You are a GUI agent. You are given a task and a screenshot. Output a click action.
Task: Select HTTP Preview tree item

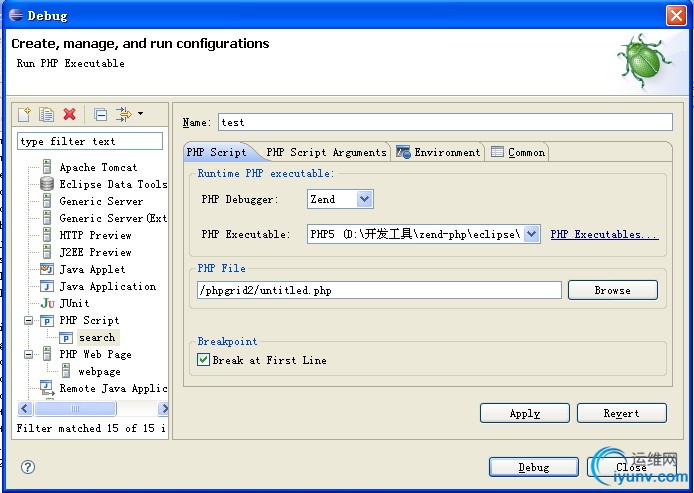coord(95,235)
